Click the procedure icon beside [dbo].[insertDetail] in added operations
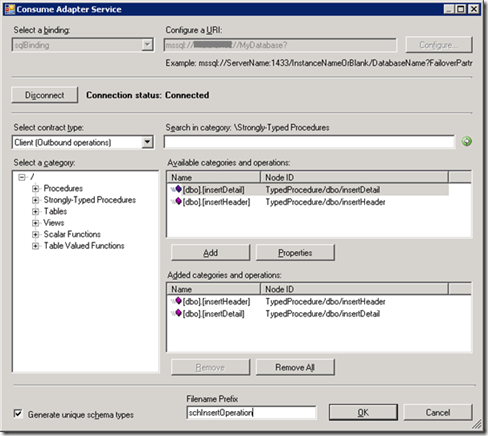The height and width of the screenshot is (436, 488). tap(177, 313)
